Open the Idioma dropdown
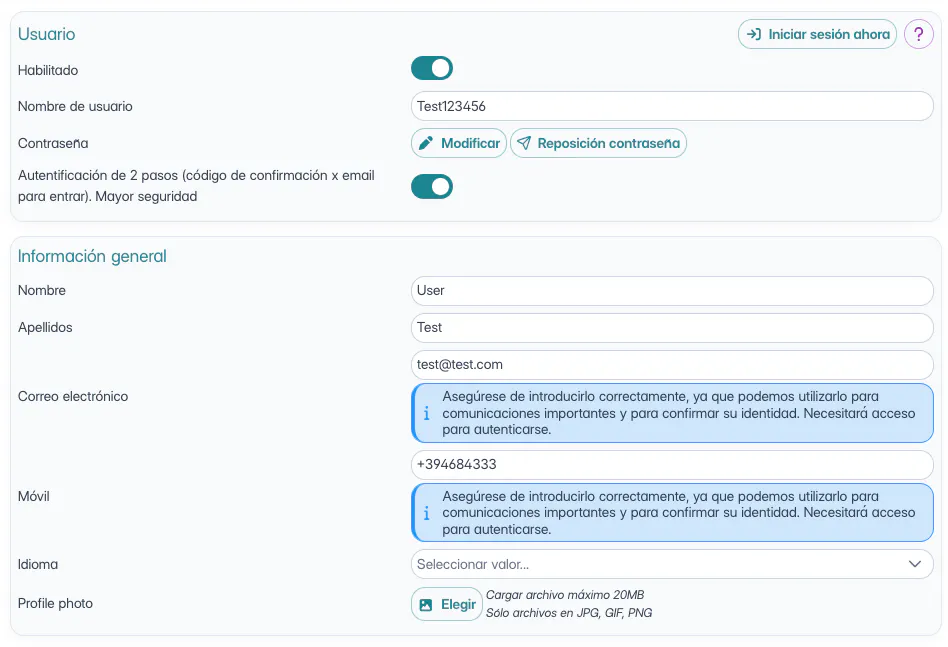 [x=660, y=564]
